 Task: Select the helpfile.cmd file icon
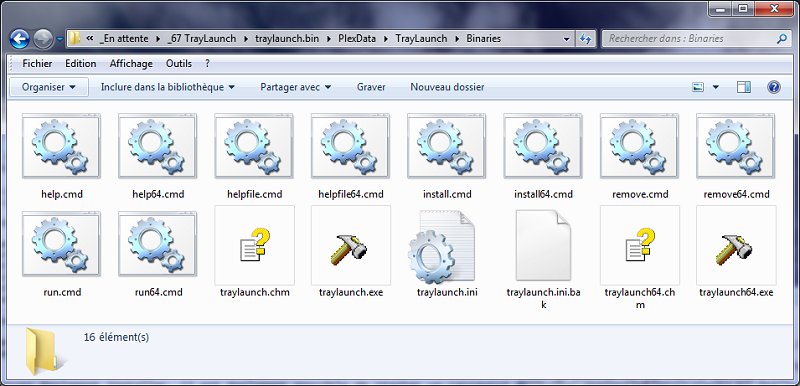[254, 146]
